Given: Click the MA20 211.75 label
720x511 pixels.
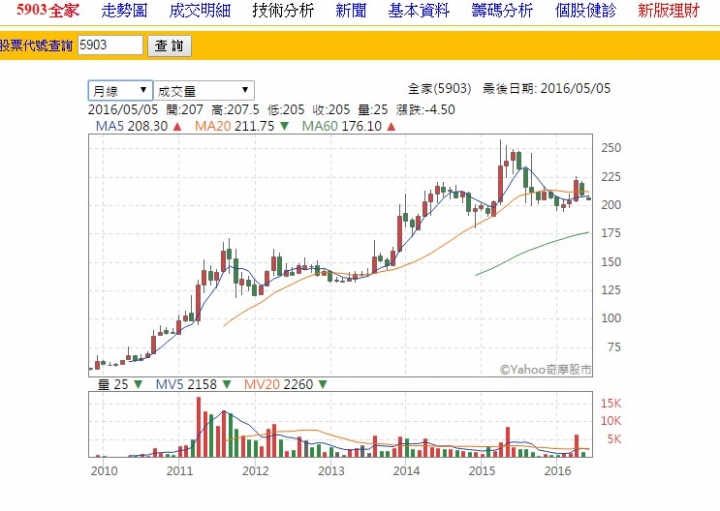Looking at the screenshot, I should point(234,126).
